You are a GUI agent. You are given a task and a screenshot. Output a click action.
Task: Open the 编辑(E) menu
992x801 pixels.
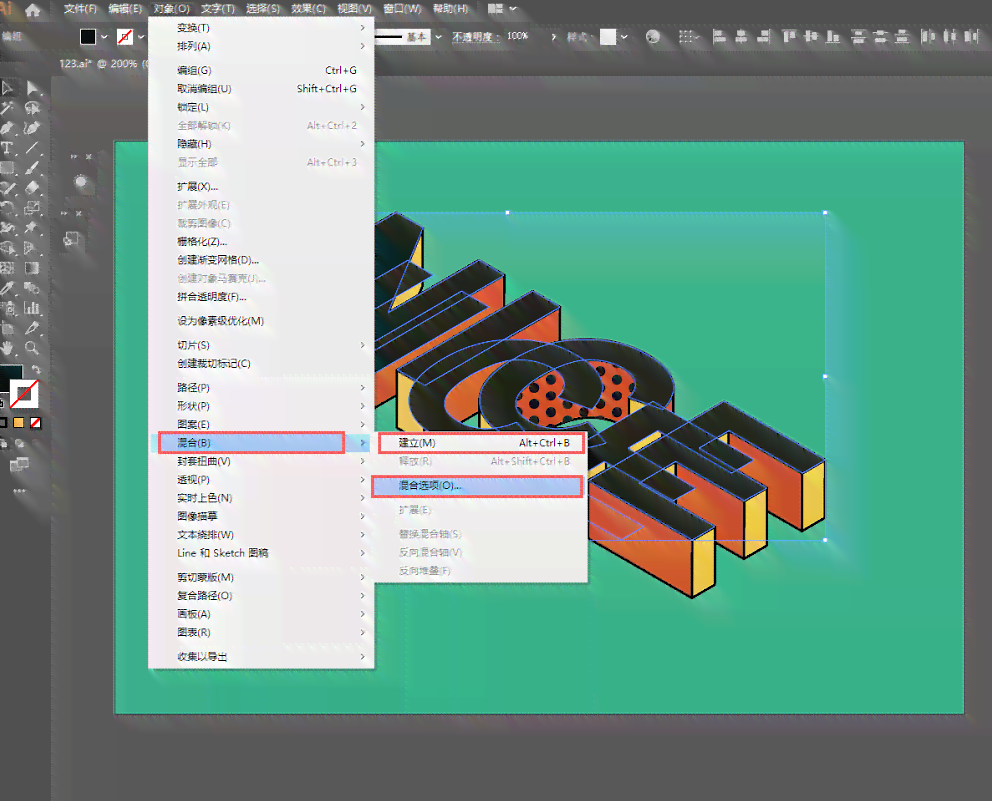click(125, 9)
